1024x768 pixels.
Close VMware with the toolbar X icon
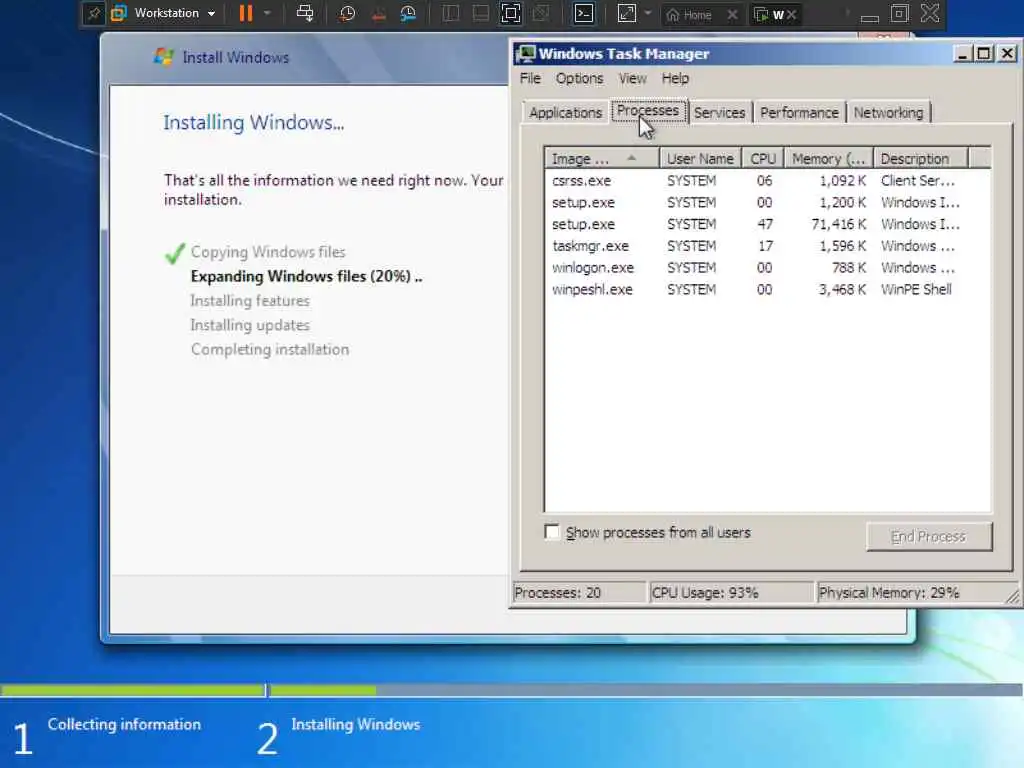930,13
